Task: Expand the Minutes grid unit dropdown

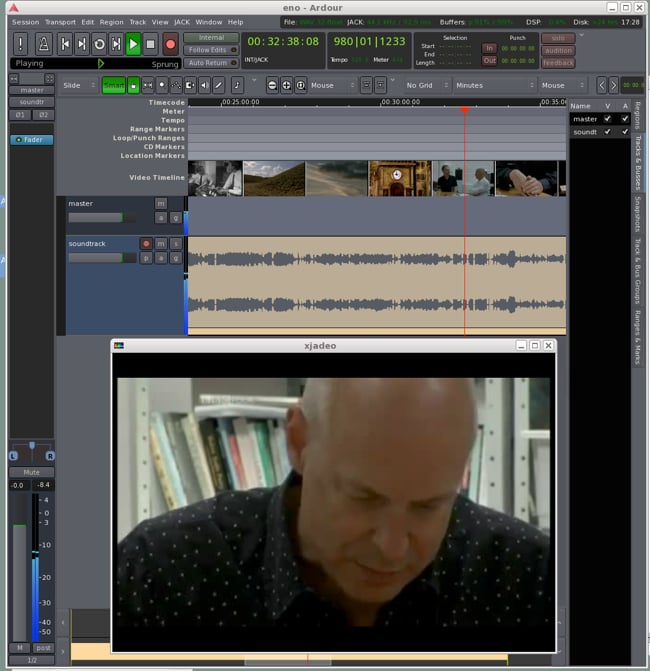Action: point(492,85)
